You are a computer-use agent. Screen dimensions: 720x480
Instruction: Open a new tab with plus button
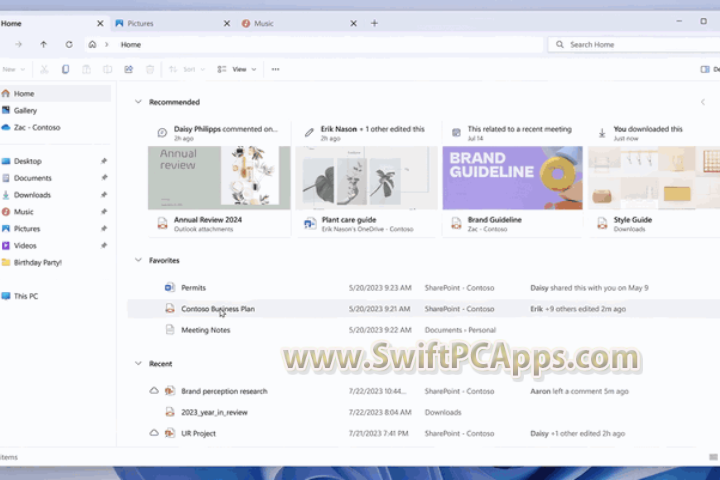pyautogui.click(x=374, y=23)
